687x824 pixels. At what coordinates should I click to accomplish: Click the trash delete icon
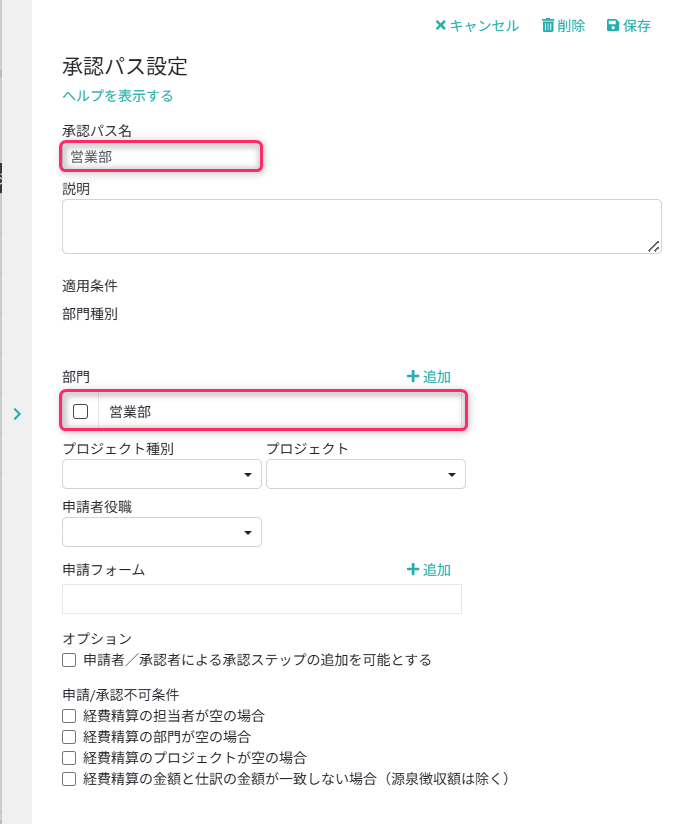pyautogui.click(x=548, y=26)
